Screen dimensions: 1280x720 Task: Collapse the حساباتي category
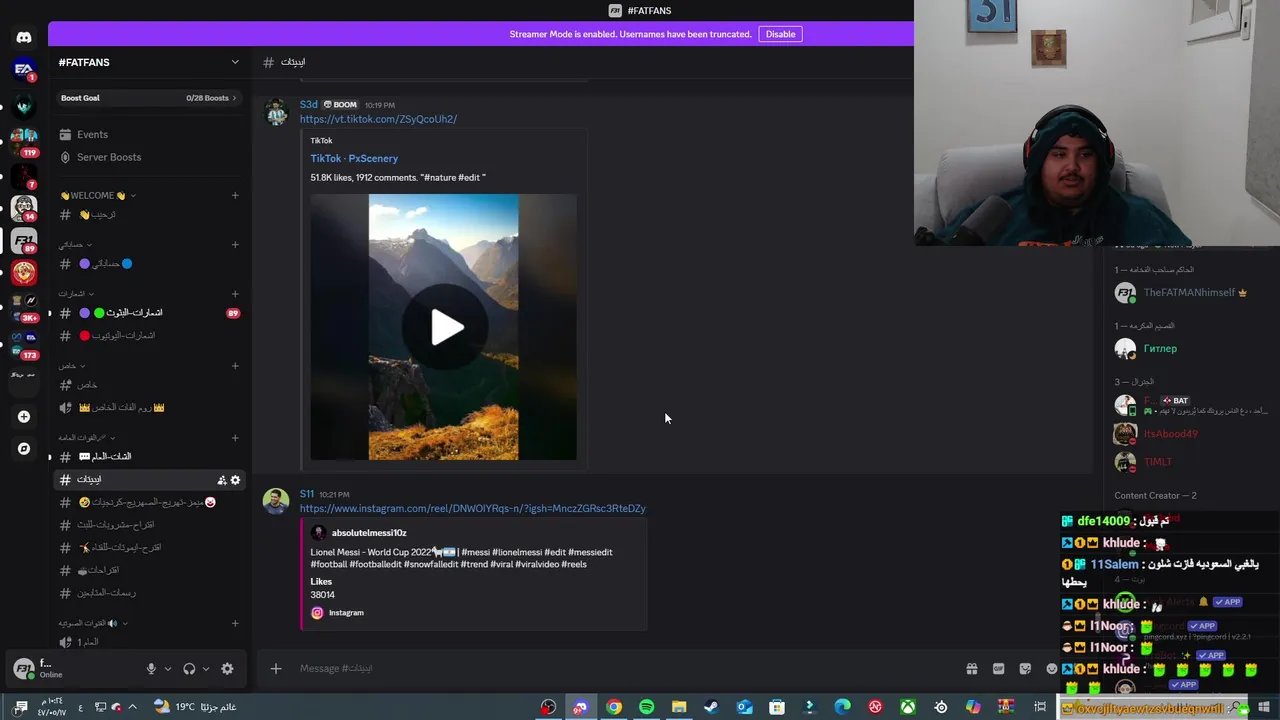[x=75, y=245]
